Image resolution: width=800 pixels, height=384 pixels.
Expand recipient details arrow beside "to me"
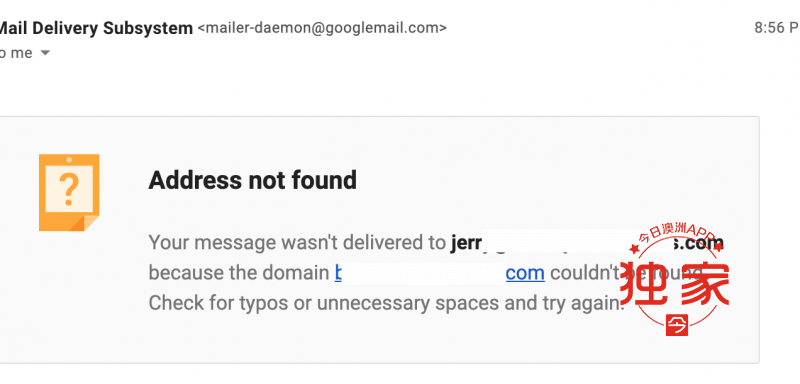coord(45,53)
